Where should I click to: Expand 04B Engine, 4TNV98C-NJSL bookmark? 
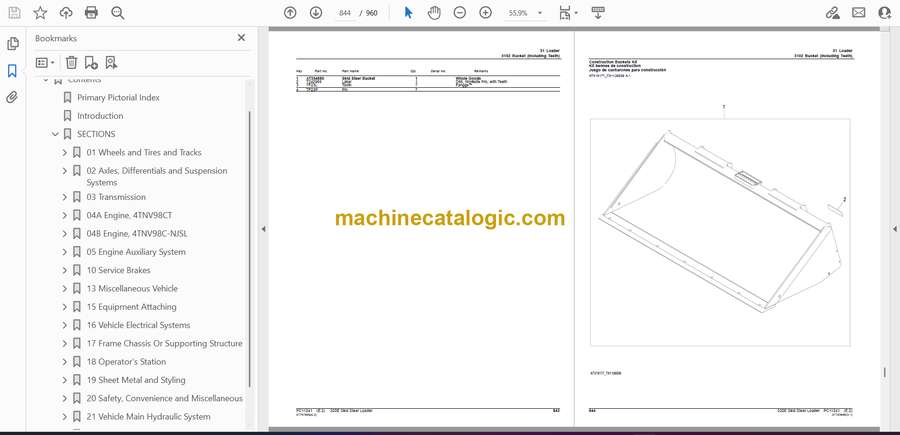tap(64, 234)
